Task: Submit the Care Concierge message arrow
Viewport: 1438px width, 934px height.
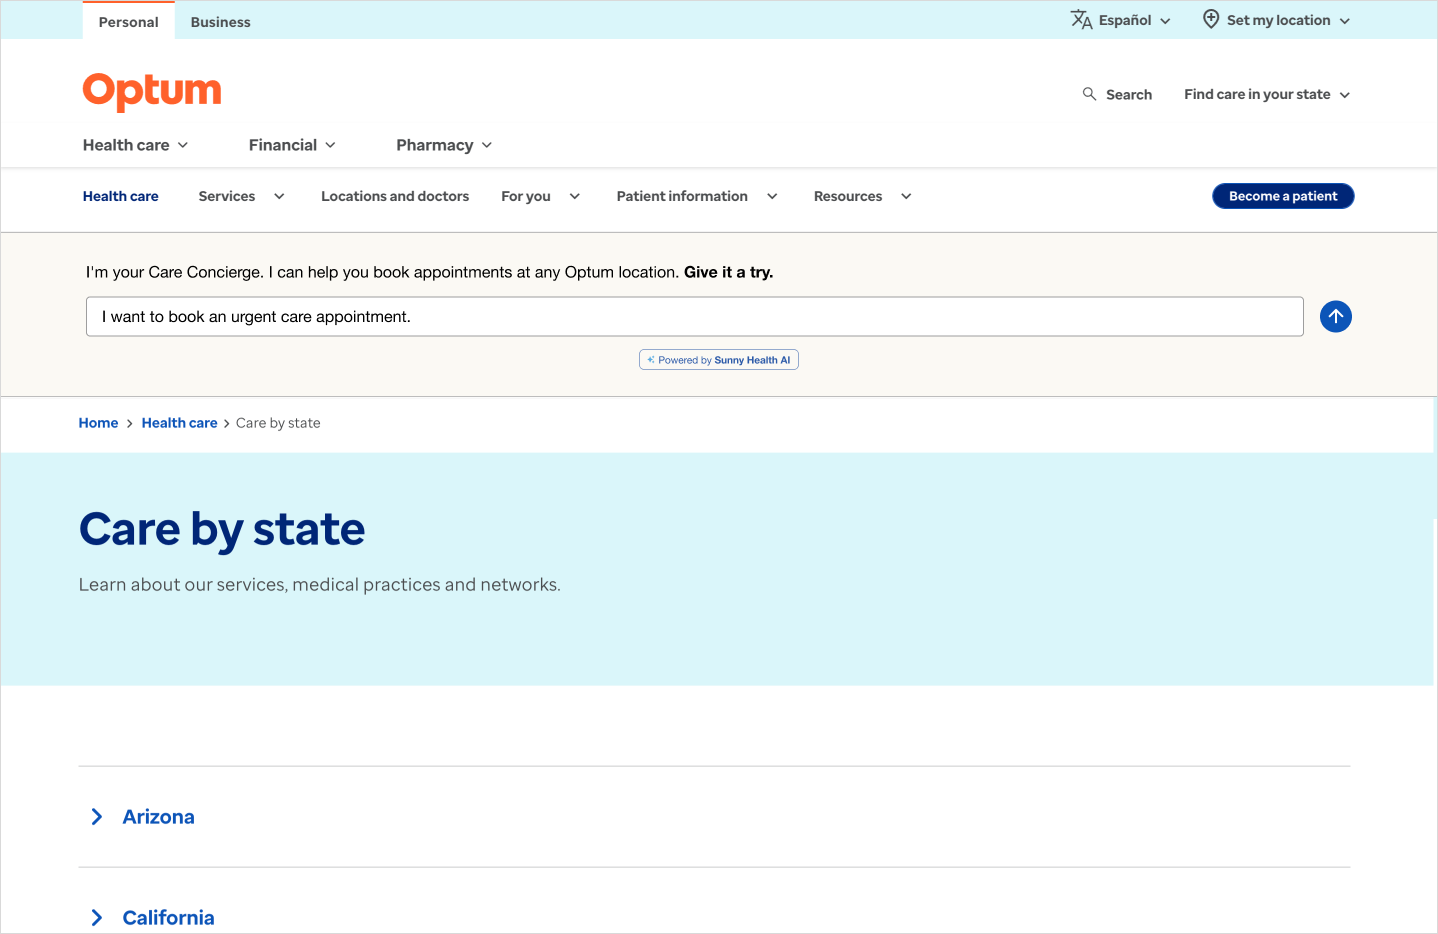Action: pos(1335,316)
